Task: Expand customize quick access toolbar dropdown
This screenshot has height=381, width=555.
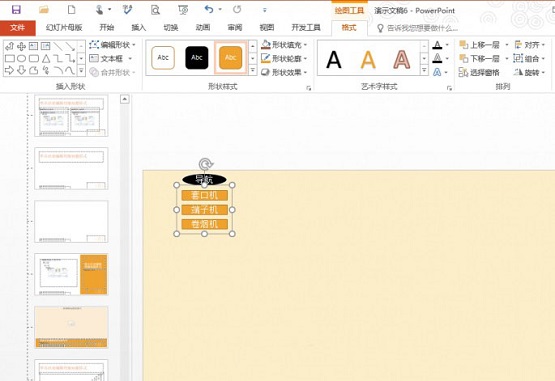Action: point(264,10)
